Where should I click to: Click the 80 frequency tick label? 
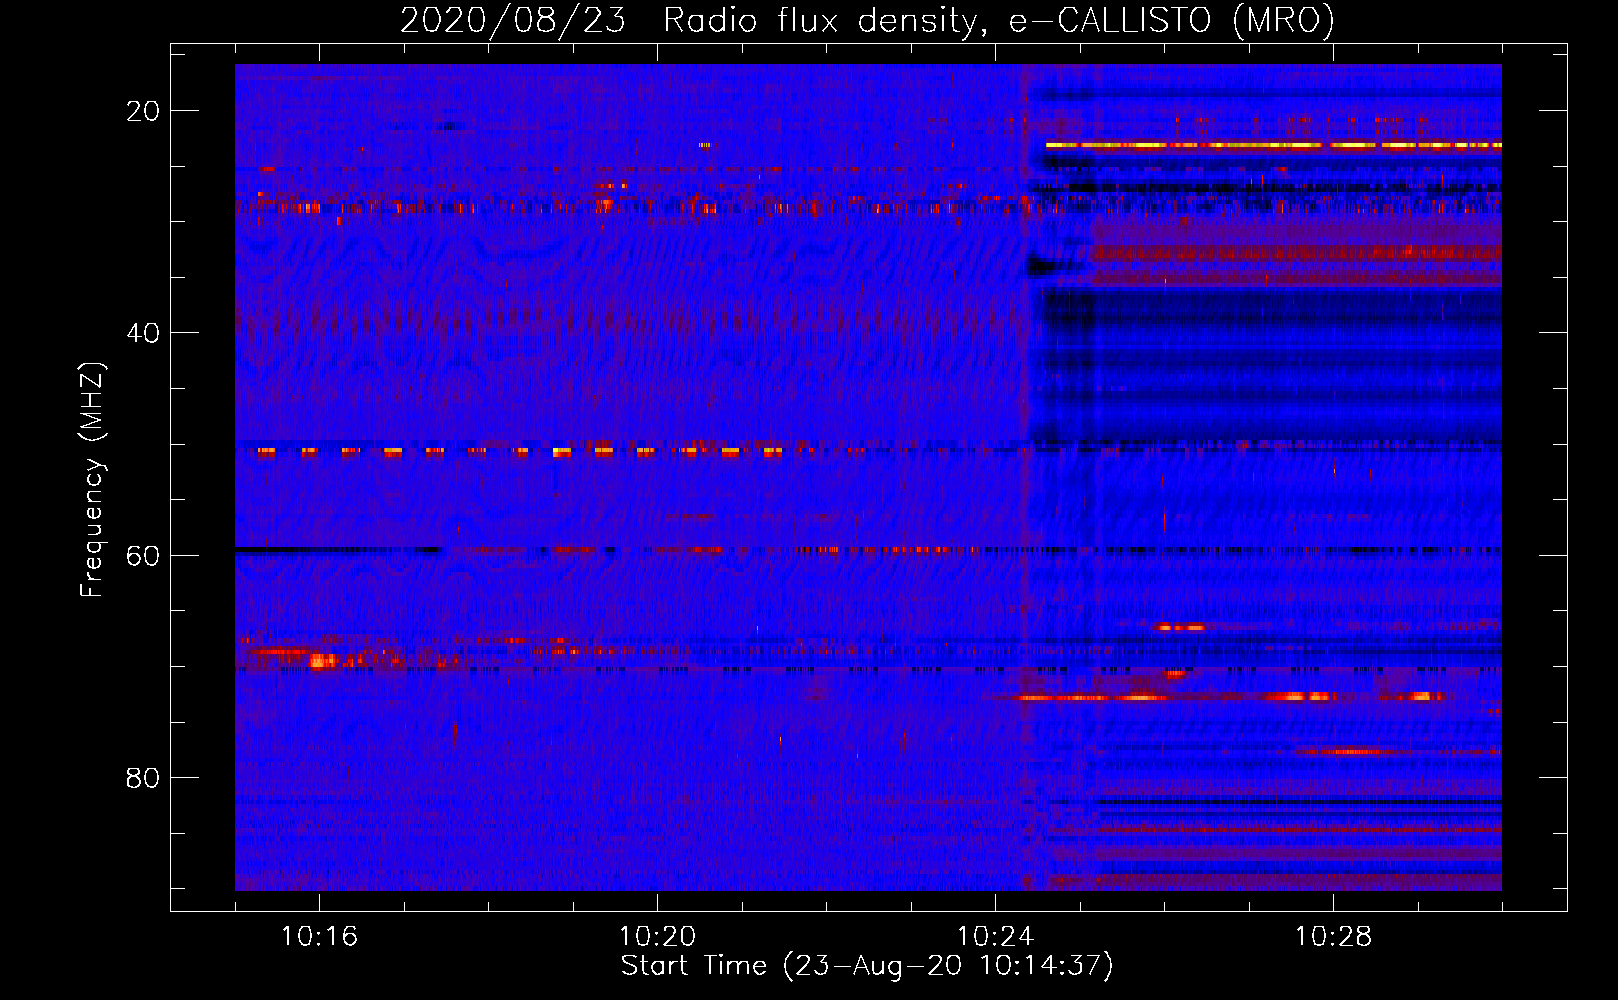pos(143,777)
